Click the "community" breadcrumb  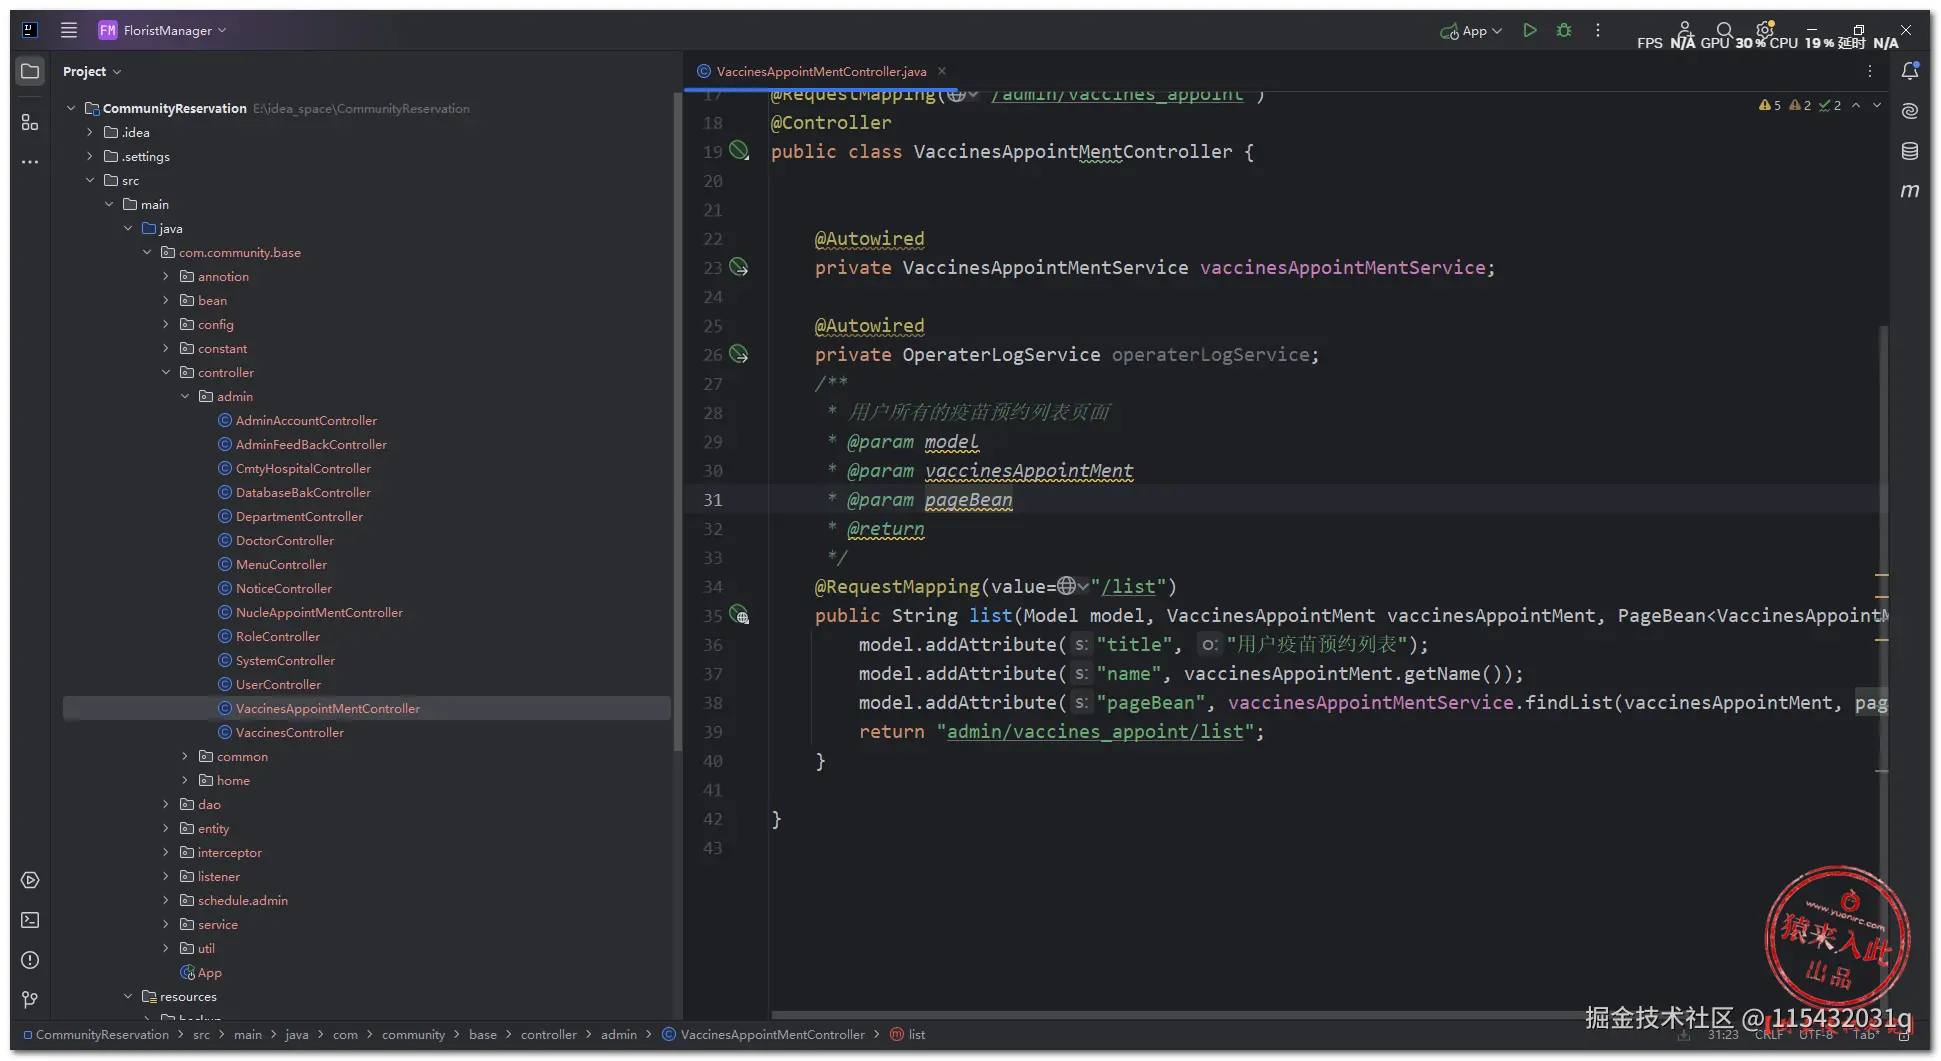[413, 1034]
